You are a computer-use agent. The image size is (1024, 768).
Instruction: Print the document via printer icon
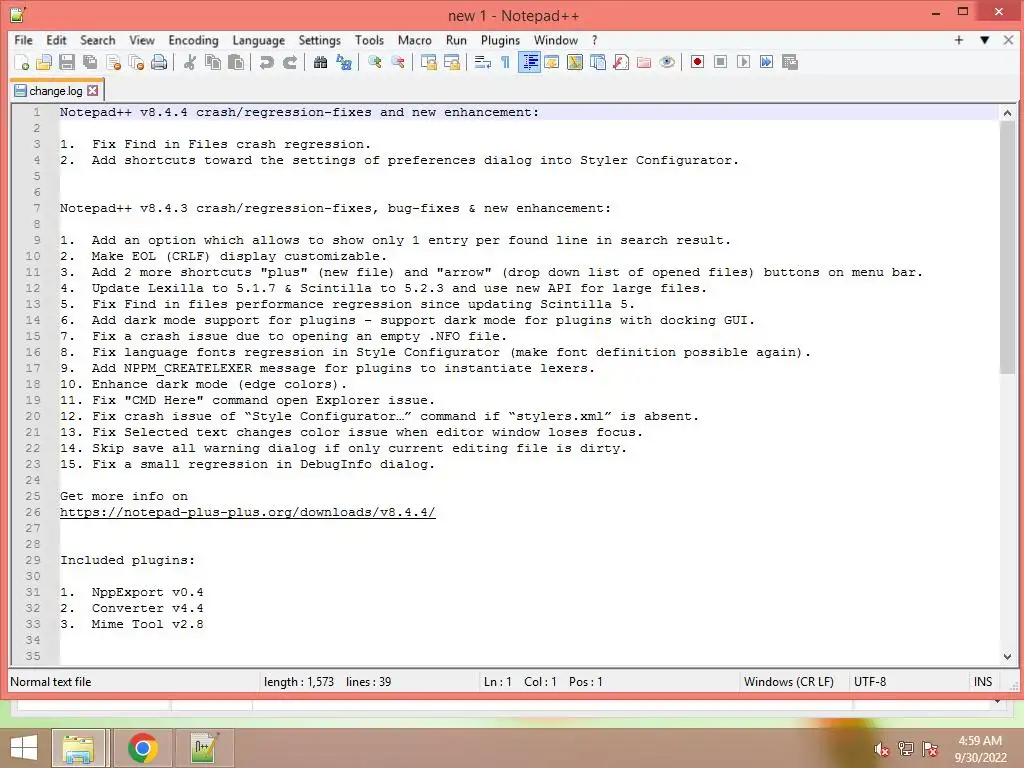point(159,62)
